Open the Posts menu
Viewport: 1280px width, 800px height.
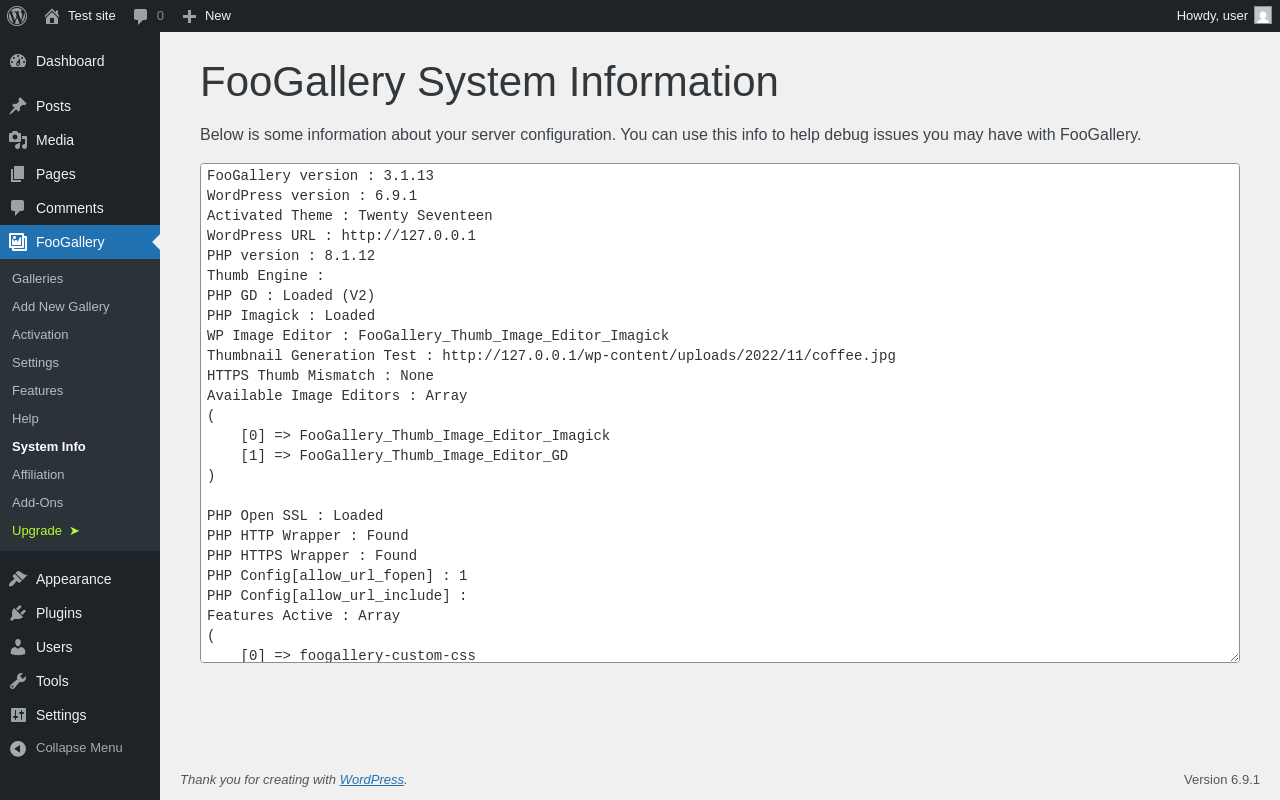pyautogui.click(x=80, y=106)
